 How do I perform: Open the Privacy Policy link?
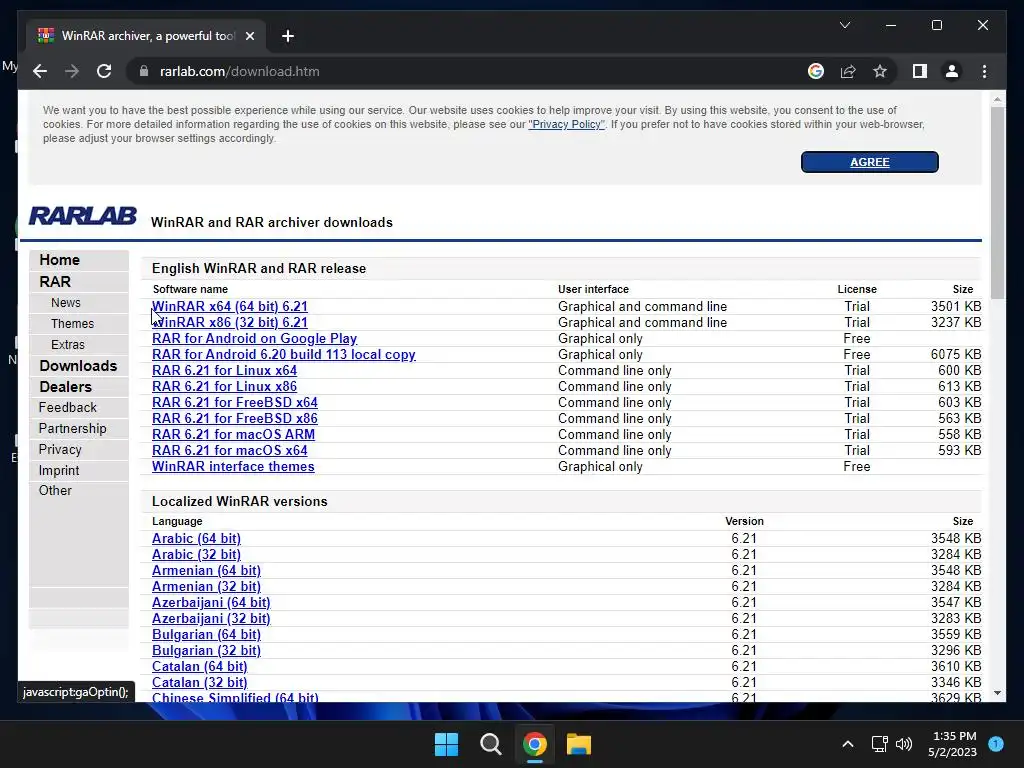click(x=566, y=124)
